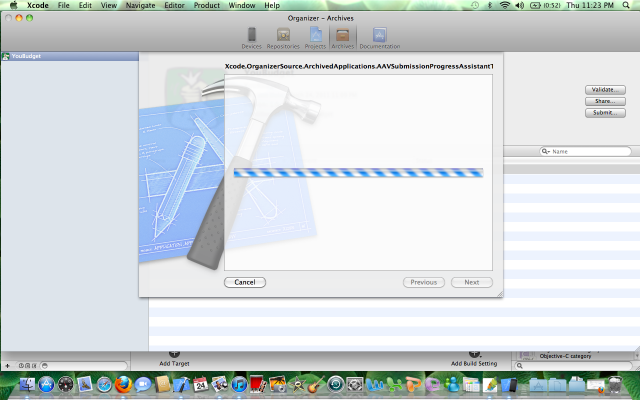
Task: Select the Archives section in Organizer toolbar
Action: (342, 38)
